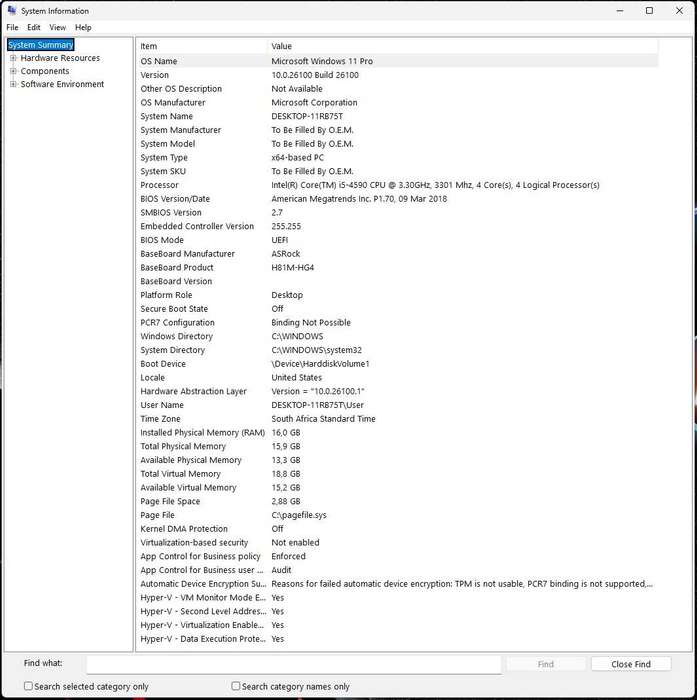Click value 10.0.26100 Build 26100
The image size is (697, 700).
[x=315, y=75]
